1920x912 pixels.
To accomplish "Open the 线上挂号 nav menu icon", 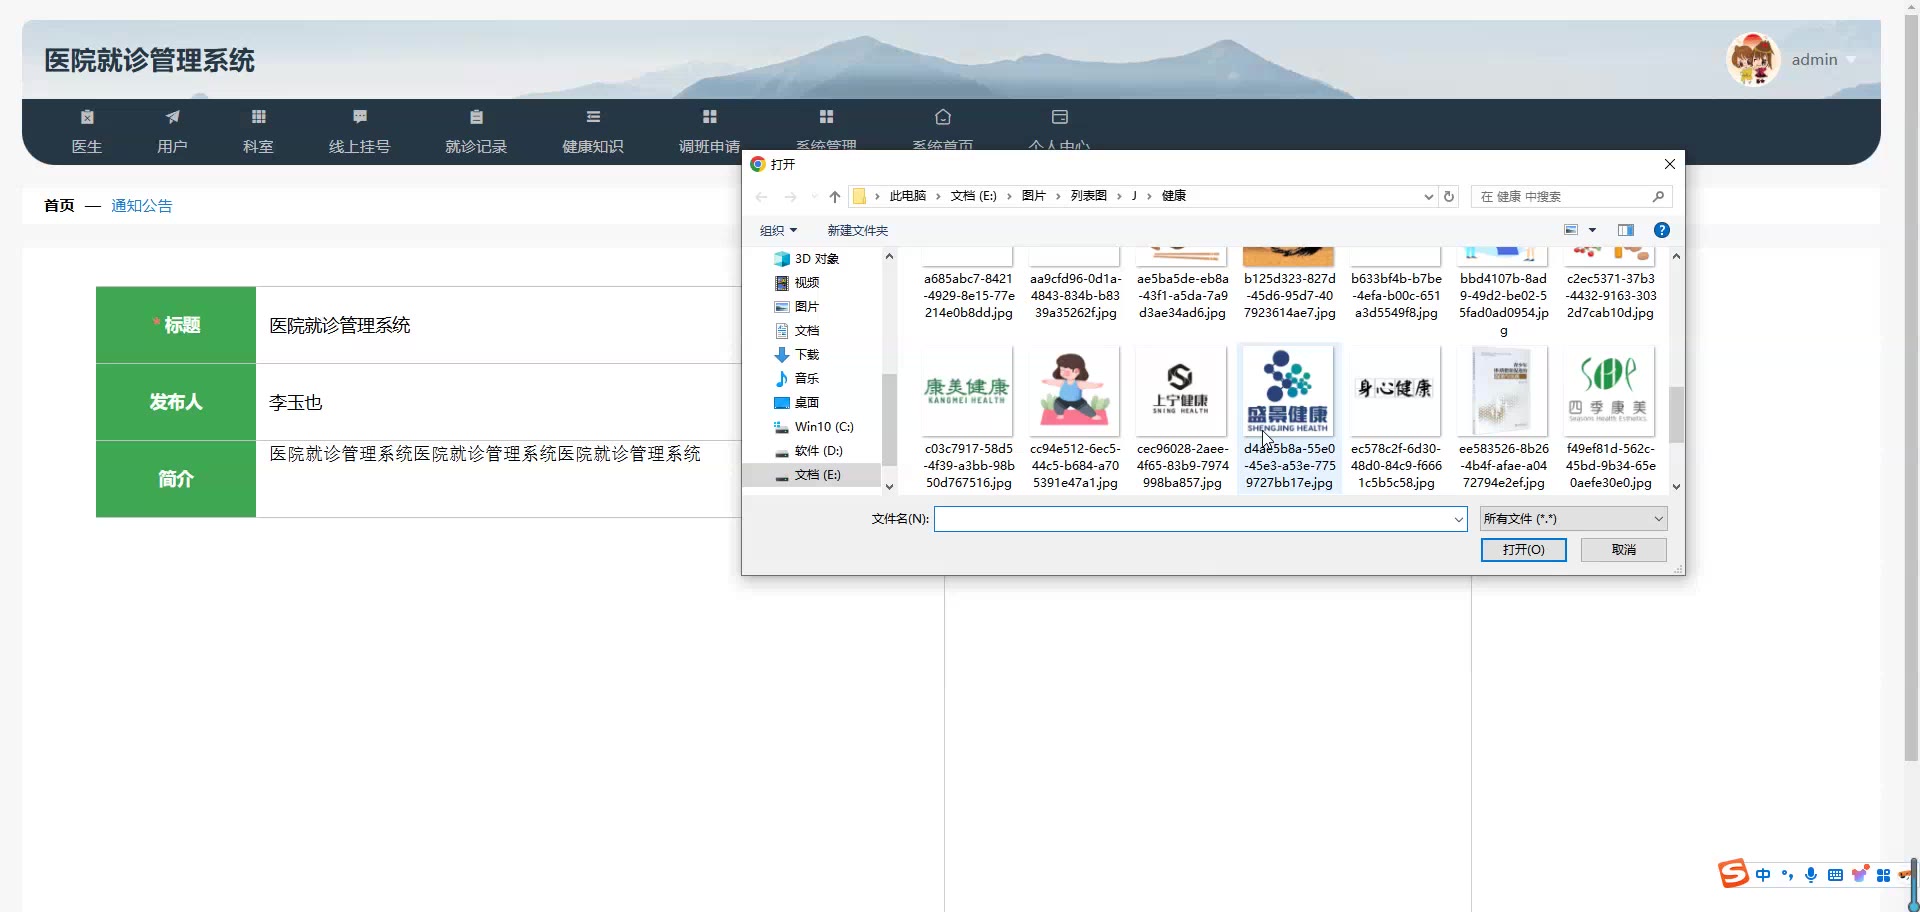I will (360, 117).
